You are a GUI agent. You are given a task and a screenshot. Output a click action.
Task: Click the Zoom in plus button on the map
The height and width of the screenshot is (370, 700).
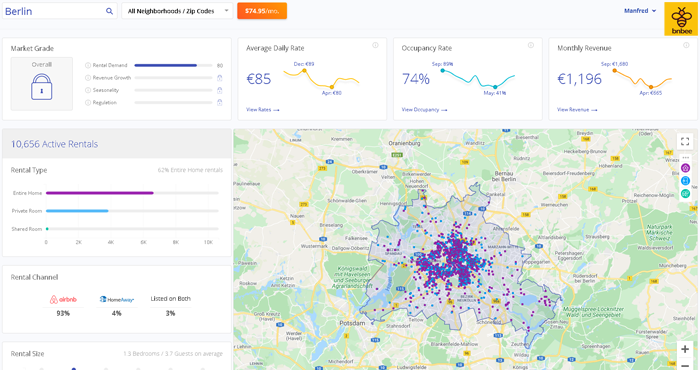click(x=685, y=349)
